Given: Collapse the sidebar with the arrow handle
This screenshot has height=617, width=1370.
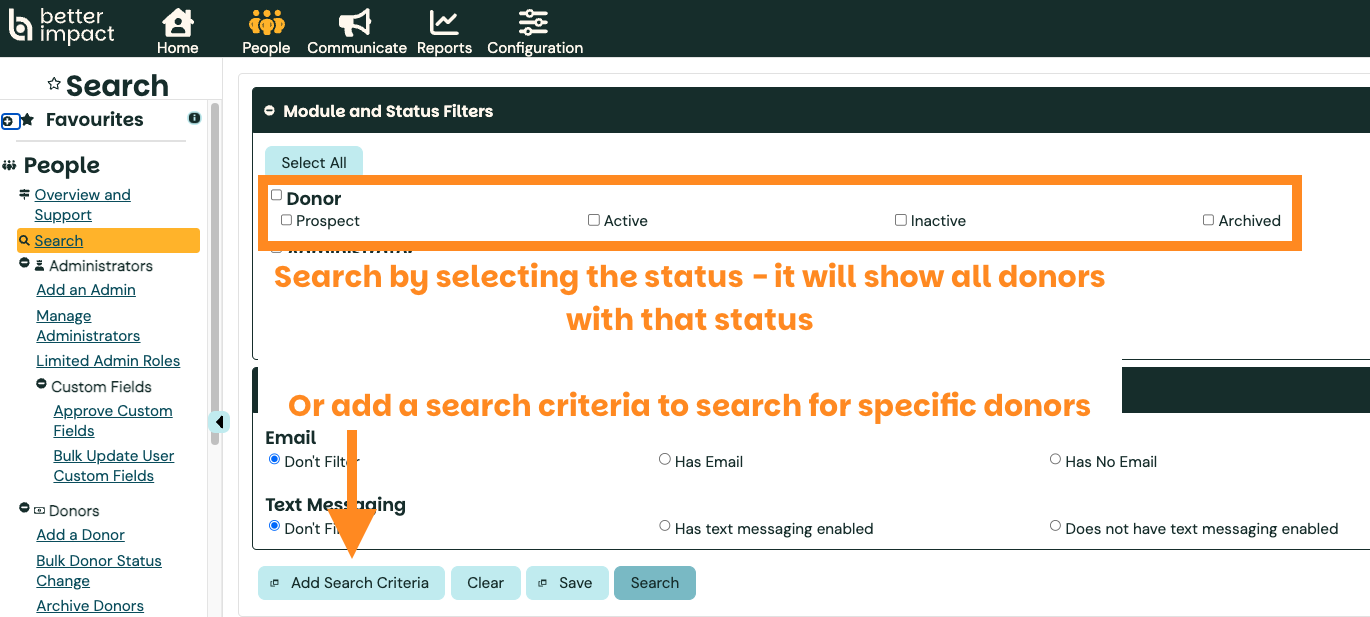Looking at the screenshot, I should click(219, 422).
